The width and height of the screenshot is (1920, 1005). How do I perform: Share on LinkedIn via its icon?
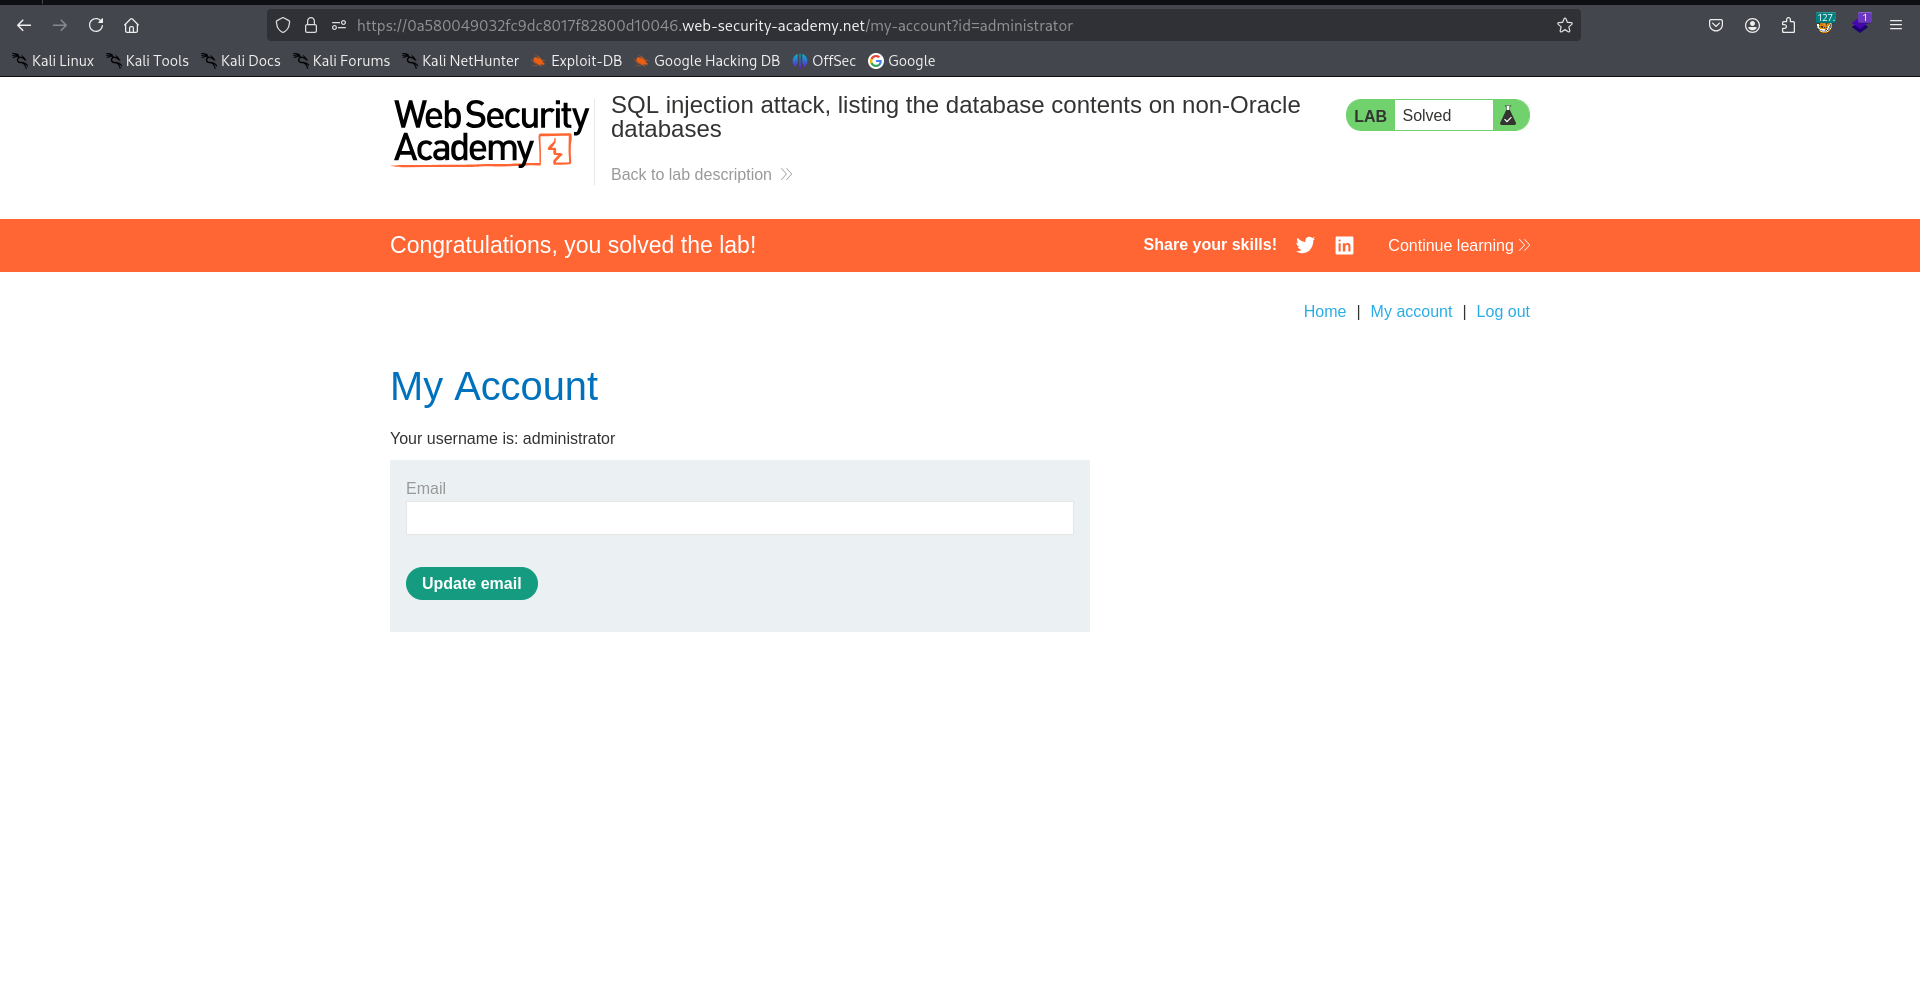click(1344, 245)
